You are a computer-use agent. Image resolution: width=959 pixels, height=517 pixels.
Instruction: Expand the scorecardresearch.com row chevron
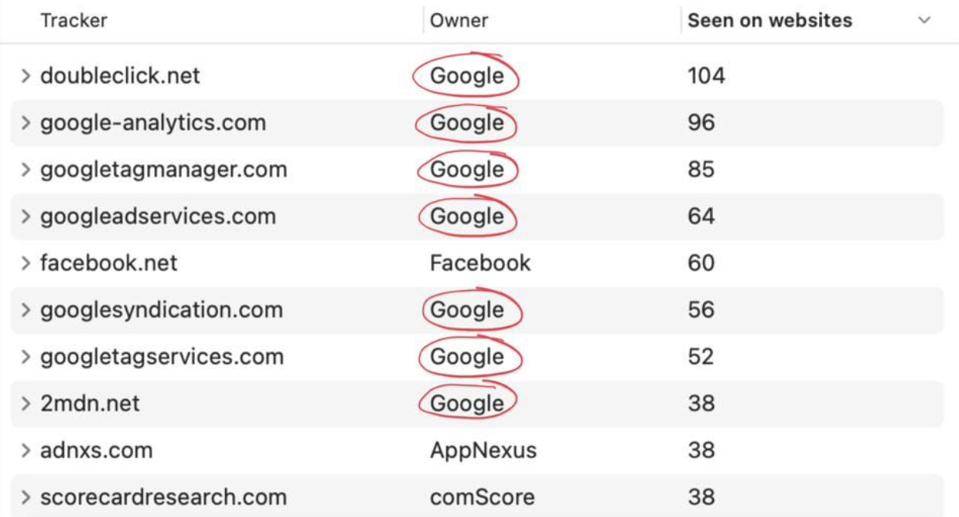[x=26, y=498]
